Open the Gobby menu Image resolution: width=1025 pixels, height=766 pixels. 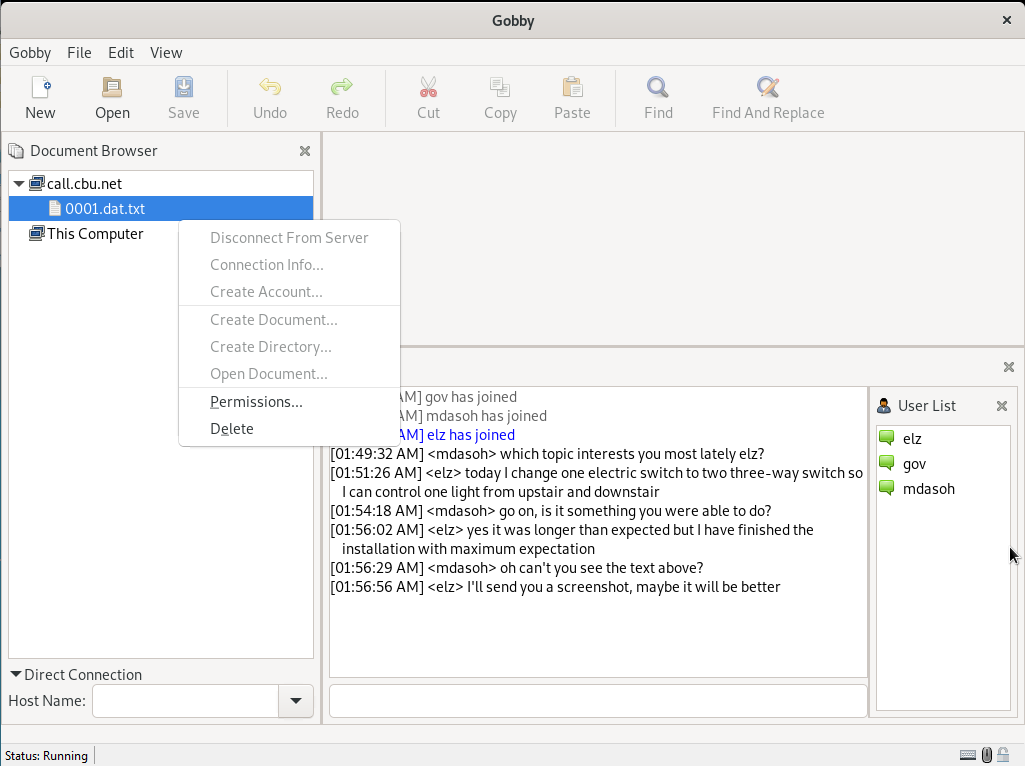[30, 53]
